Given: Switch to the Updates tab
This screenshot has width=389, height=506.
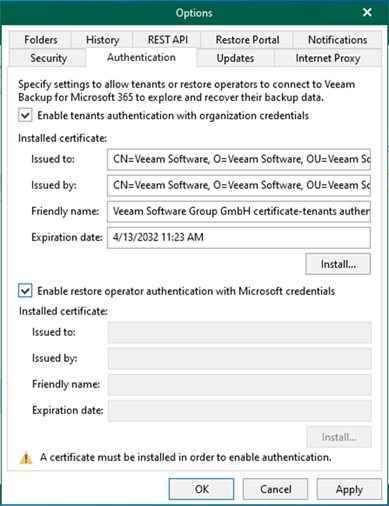Looking at the screenshot, I should [235, 58].
